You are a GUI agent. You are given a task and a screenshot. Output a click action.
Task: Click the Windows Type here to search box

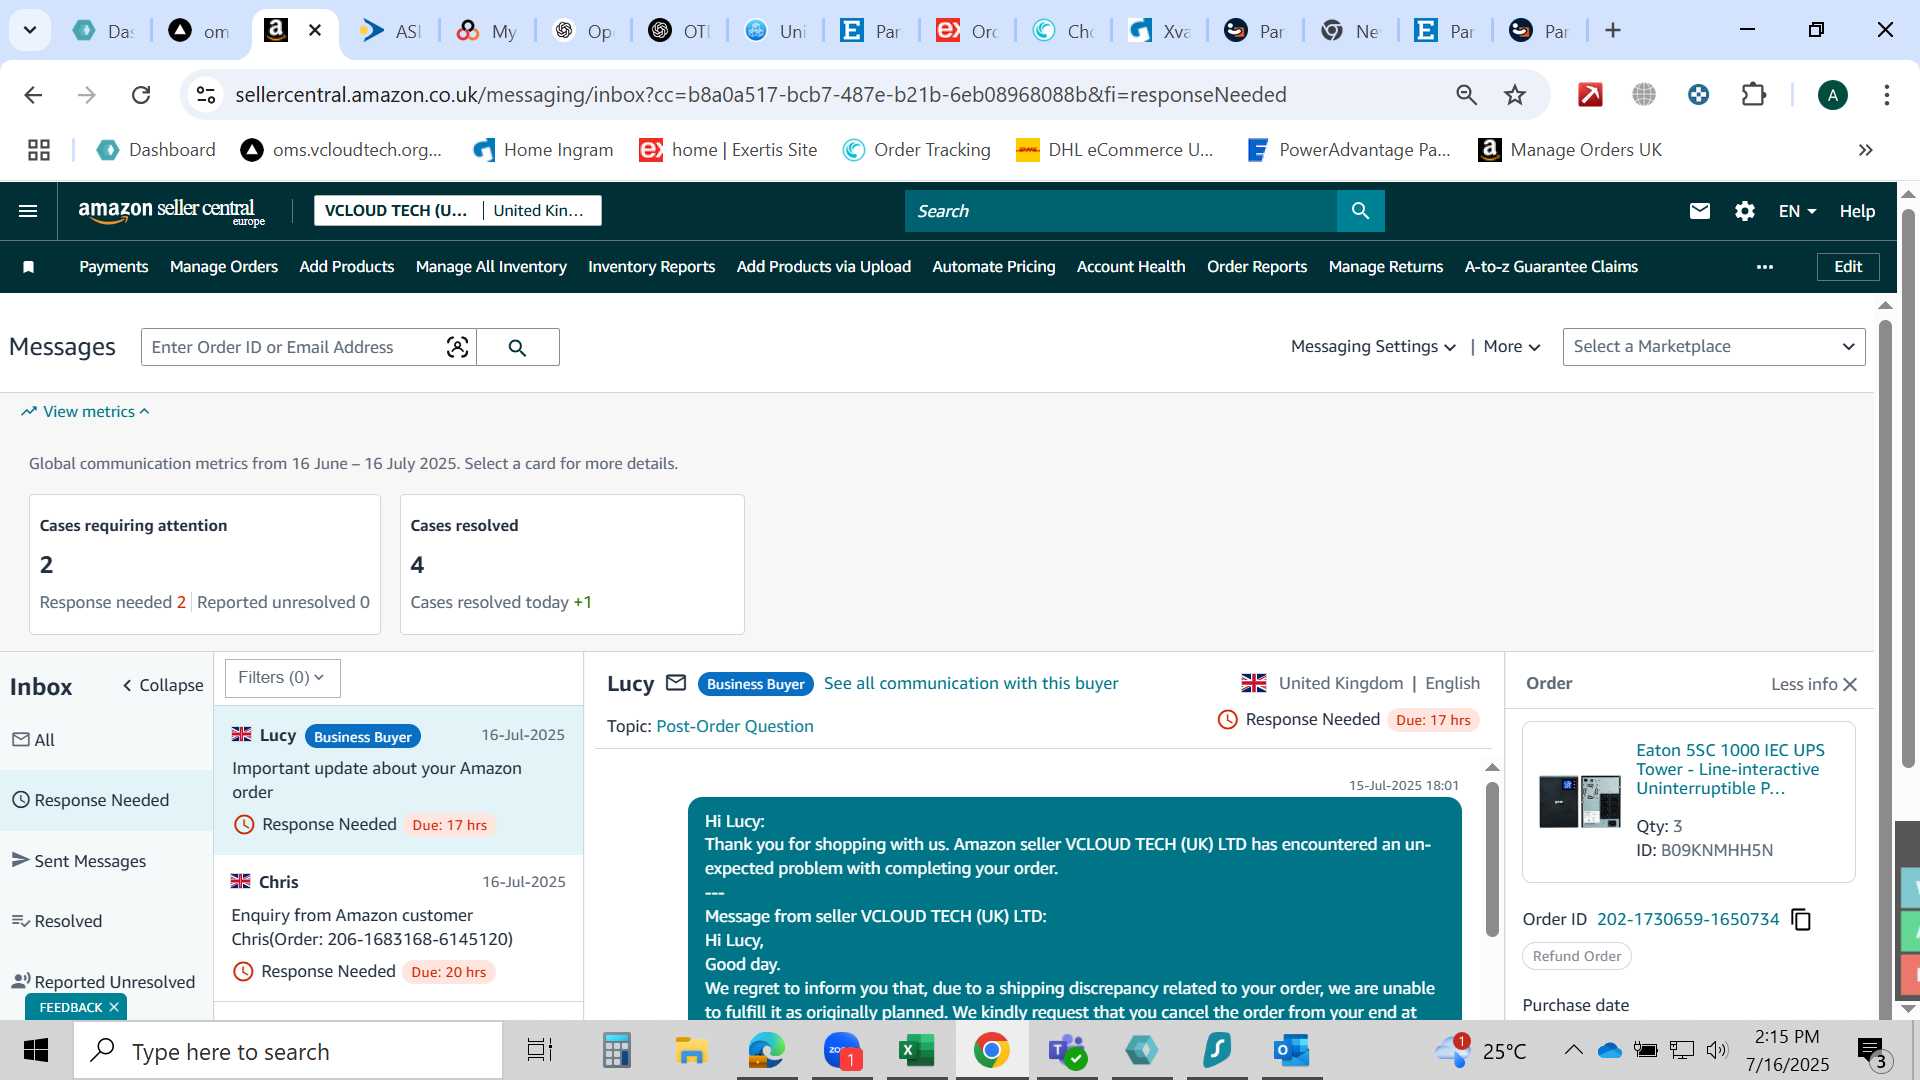(288, 1051)
